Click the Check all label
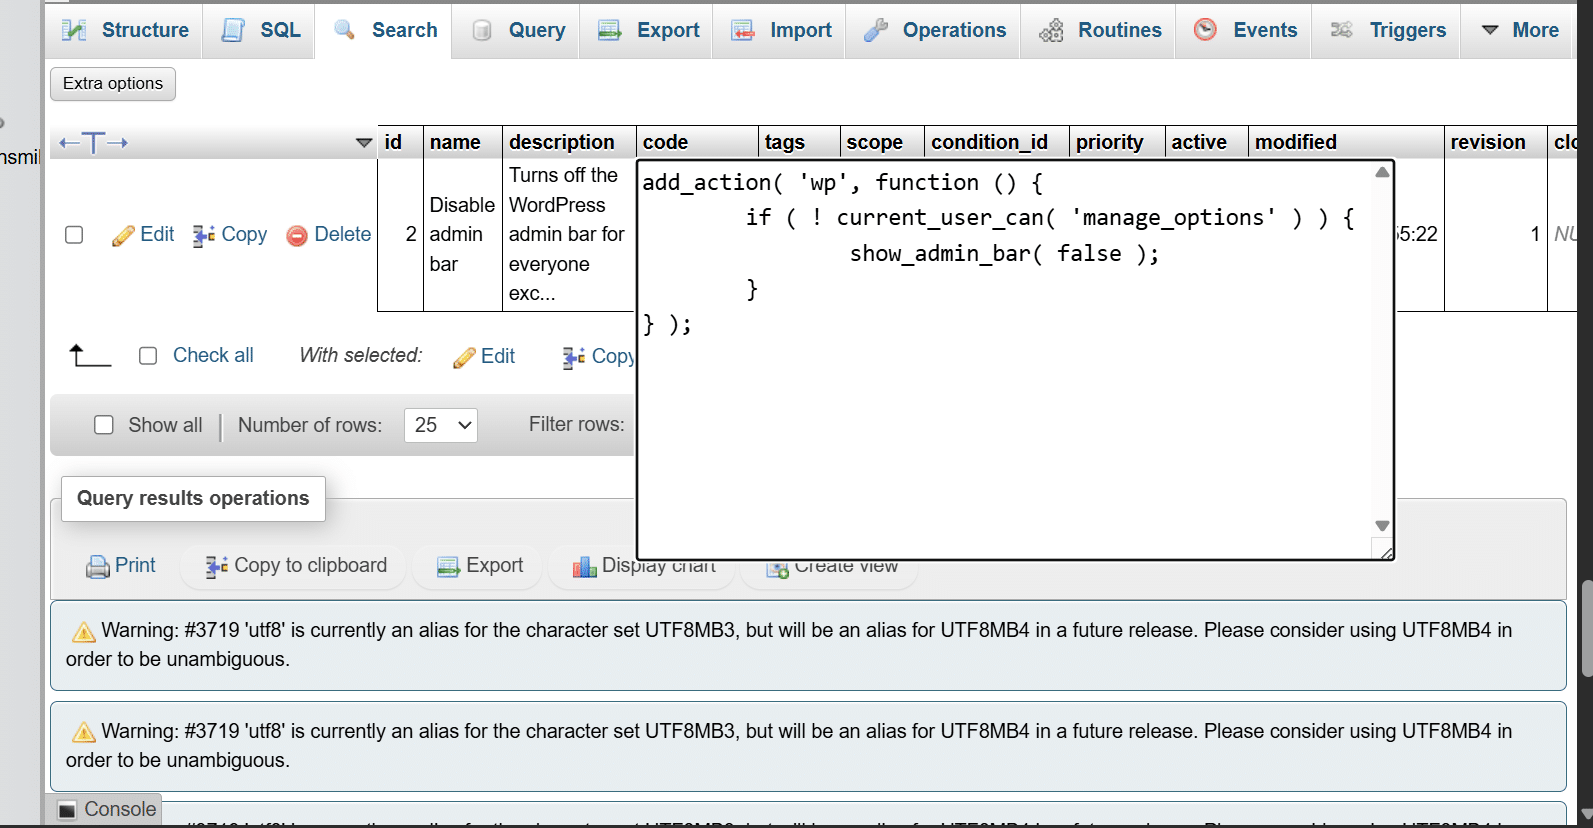The height and width of the screenshot is (828, 1593). [x=213, y=355]
